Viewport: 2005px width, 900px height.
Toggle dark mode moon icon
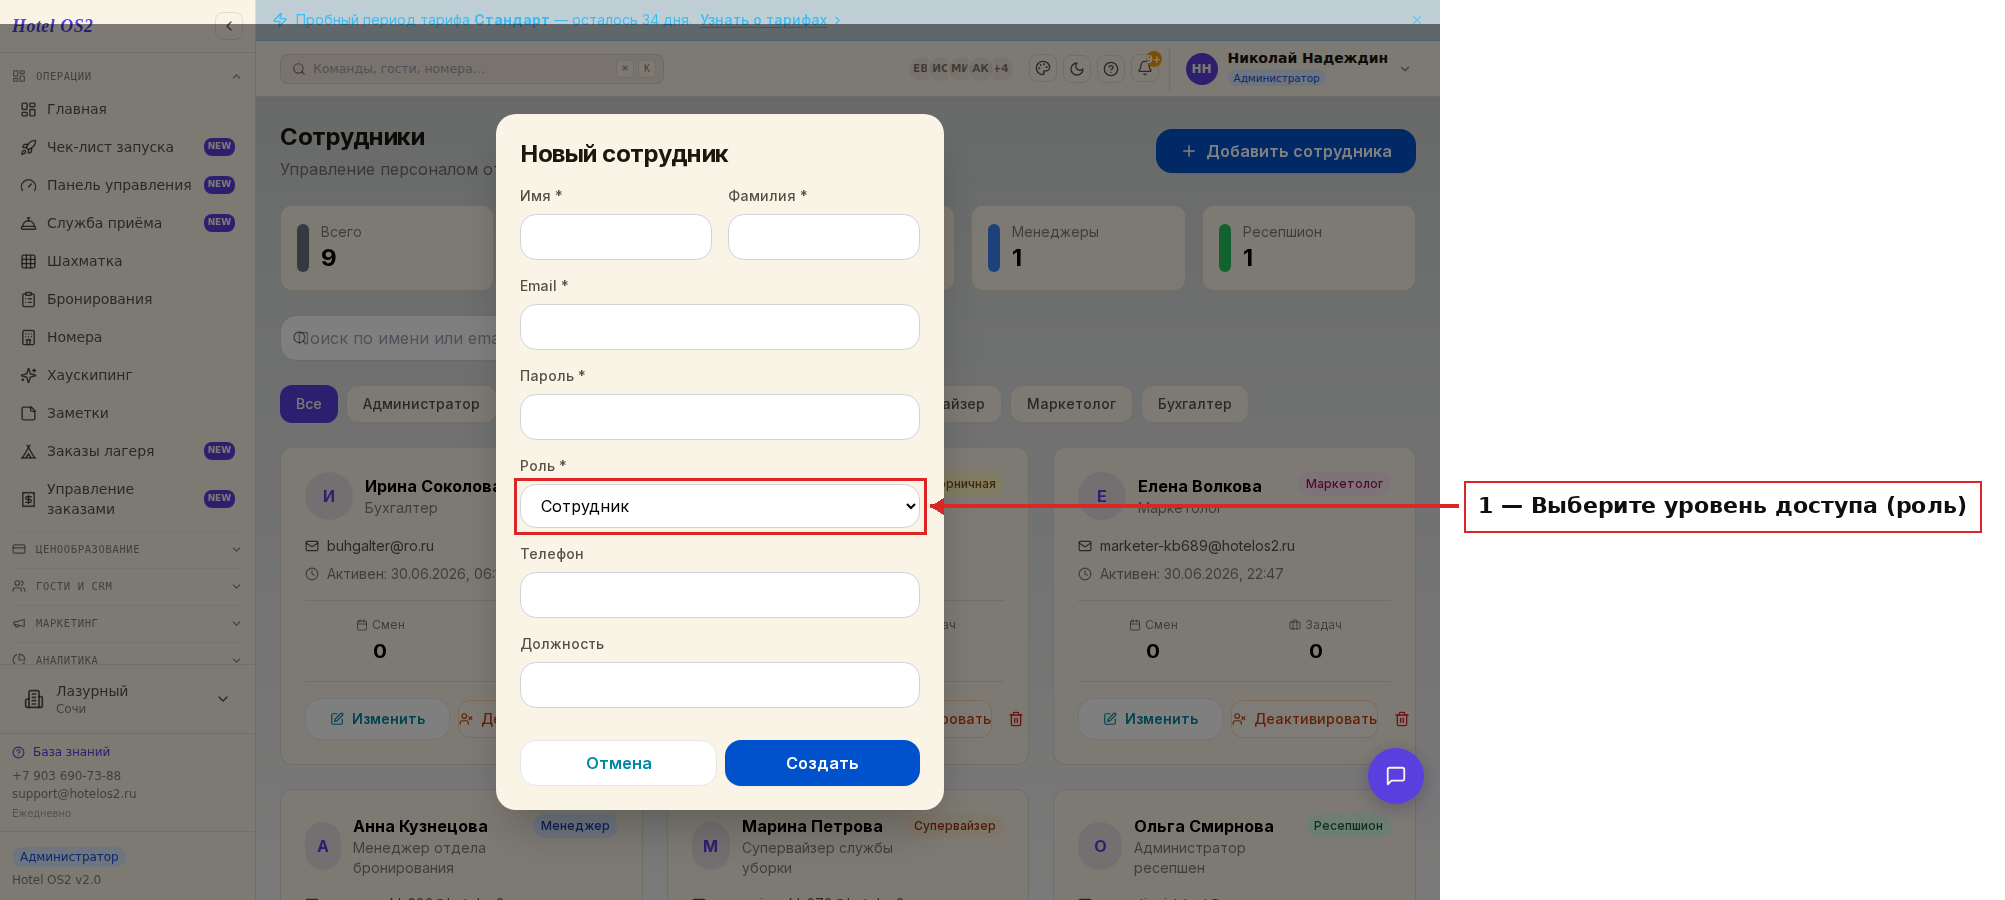[1077, 69]
